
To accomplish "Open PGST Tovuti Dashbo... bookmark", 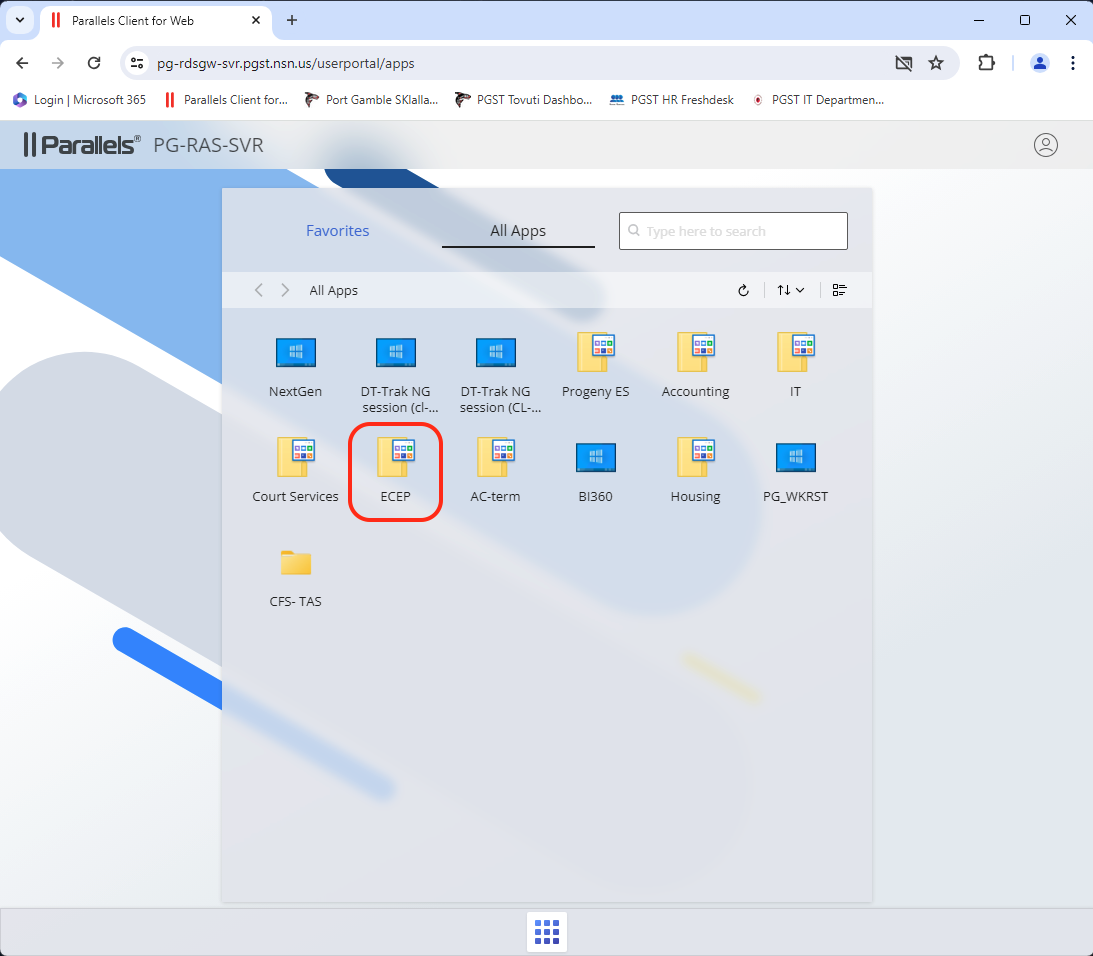I will coord(523,100).
